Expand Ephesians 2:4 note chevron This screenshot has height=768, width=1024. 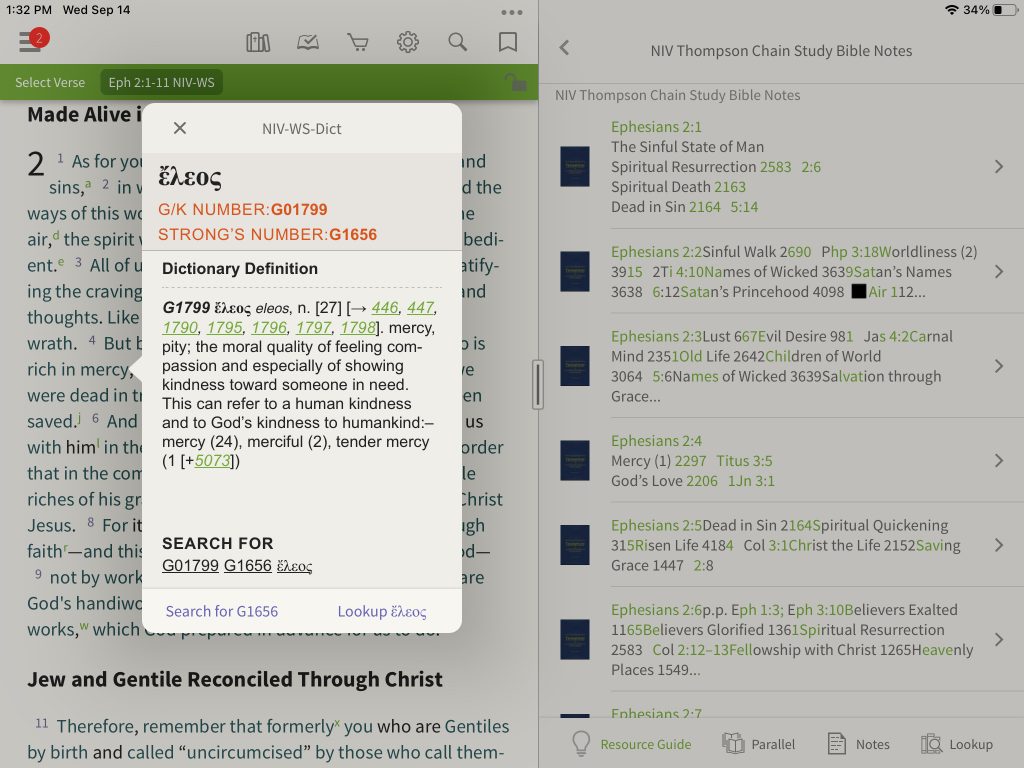(x=999, y=460)
